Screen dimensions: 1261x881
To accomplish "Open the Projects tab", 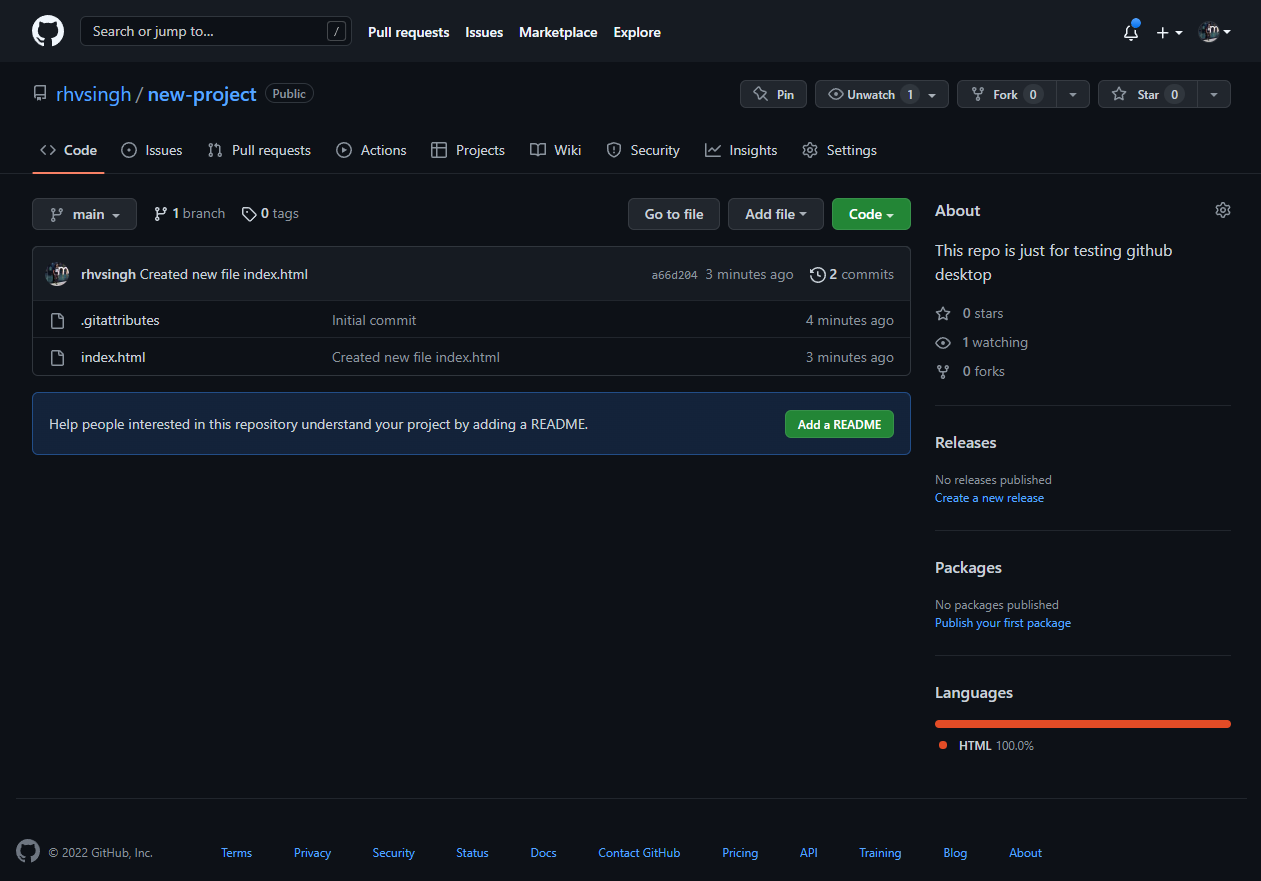I will point(467,150).
